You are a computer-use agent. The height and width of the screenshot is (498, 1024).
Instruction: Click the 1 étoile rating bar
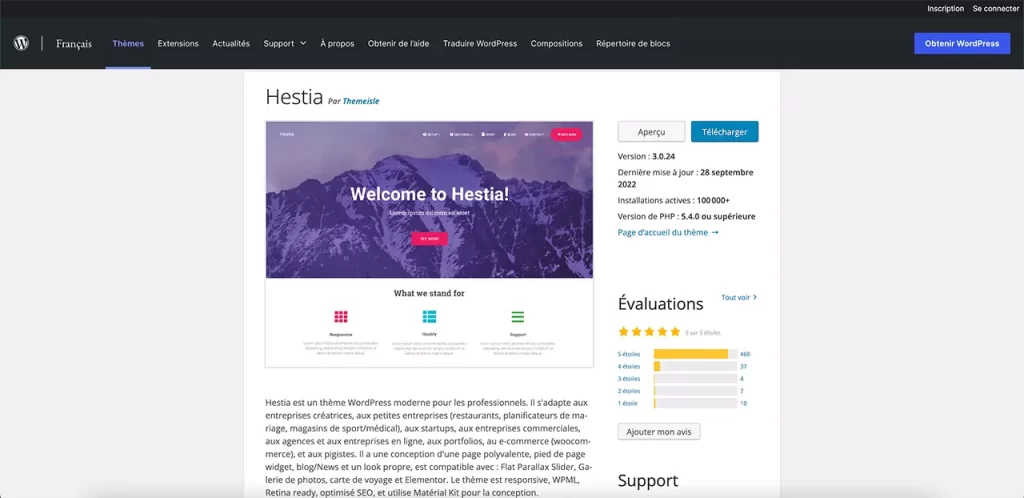pos(696,403)
